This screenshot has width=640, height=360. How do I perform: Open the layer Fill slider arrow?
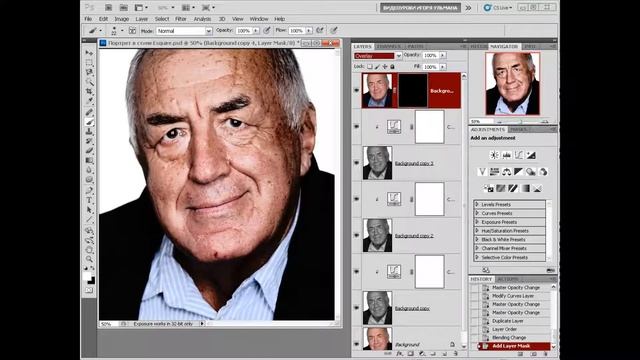pos(443,67)
